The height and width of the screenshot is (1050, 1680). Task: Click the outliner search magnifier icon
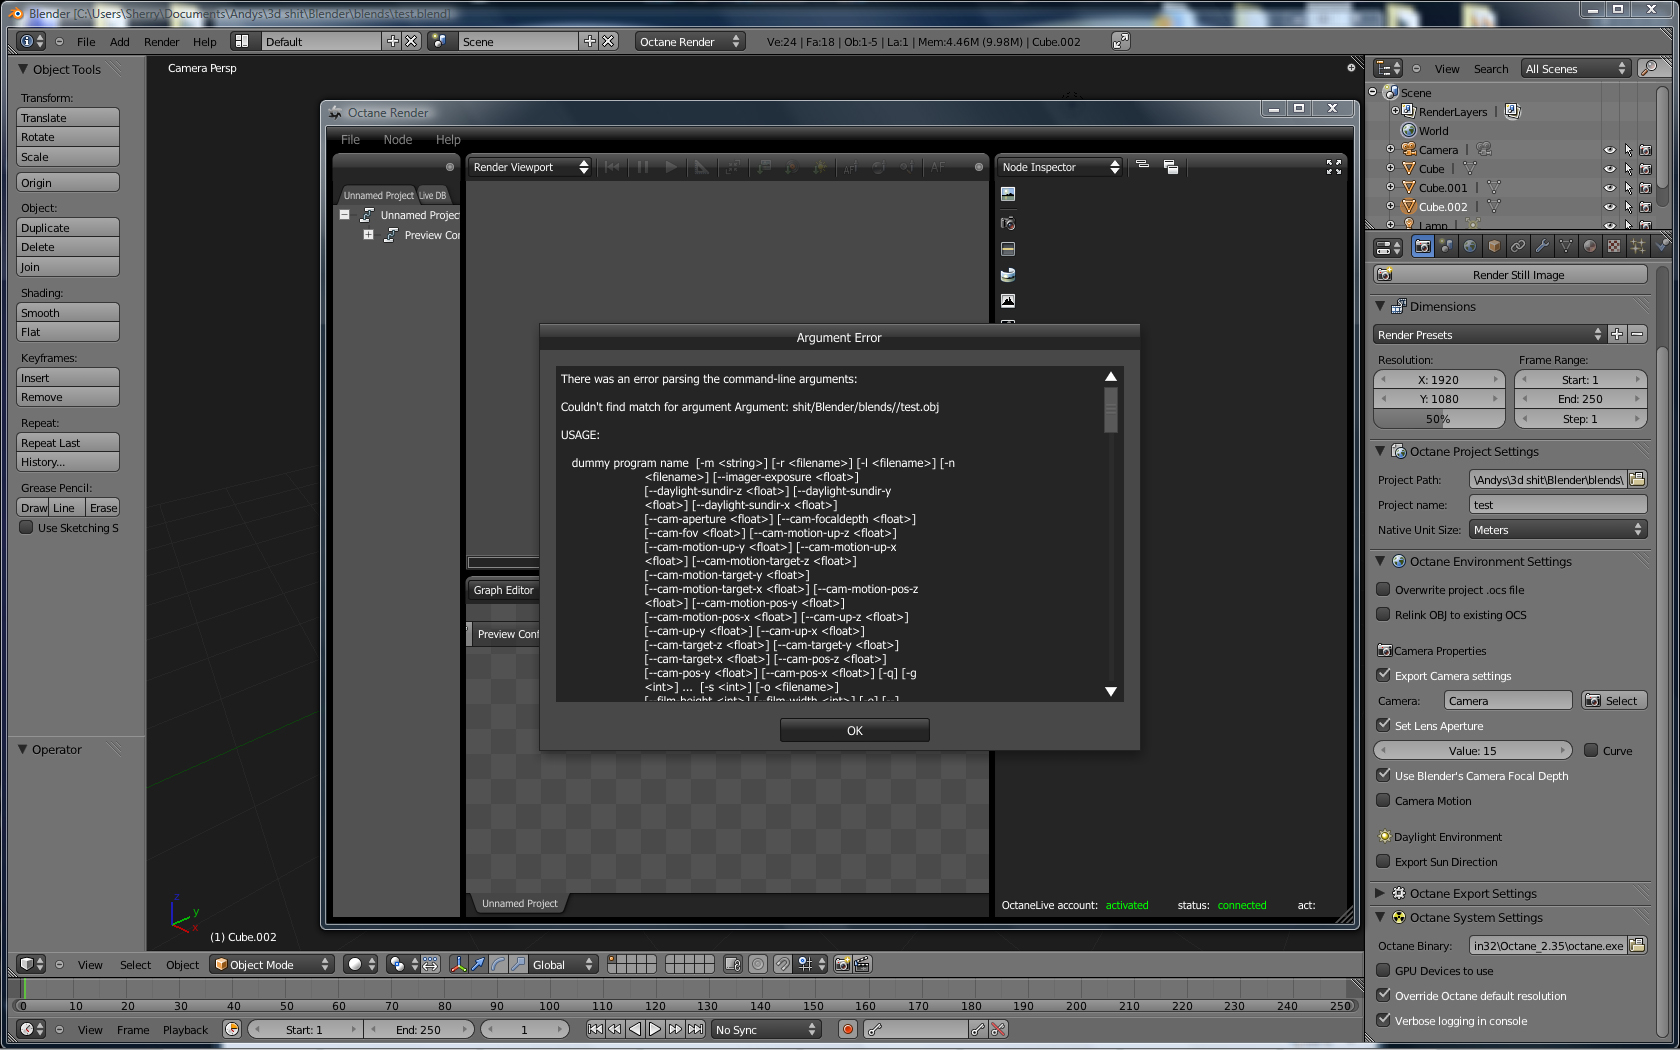[x=1650, y=68]
